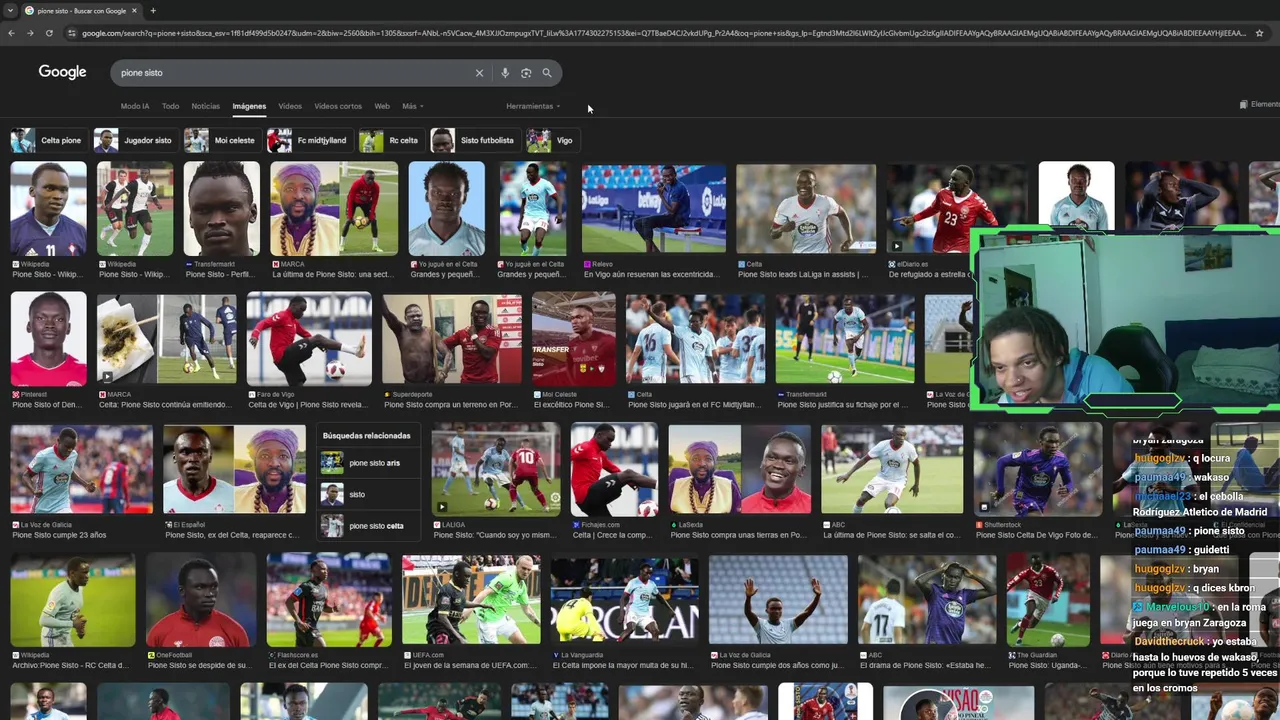
Task: Click the Google logo
Action: click(62, 72)
